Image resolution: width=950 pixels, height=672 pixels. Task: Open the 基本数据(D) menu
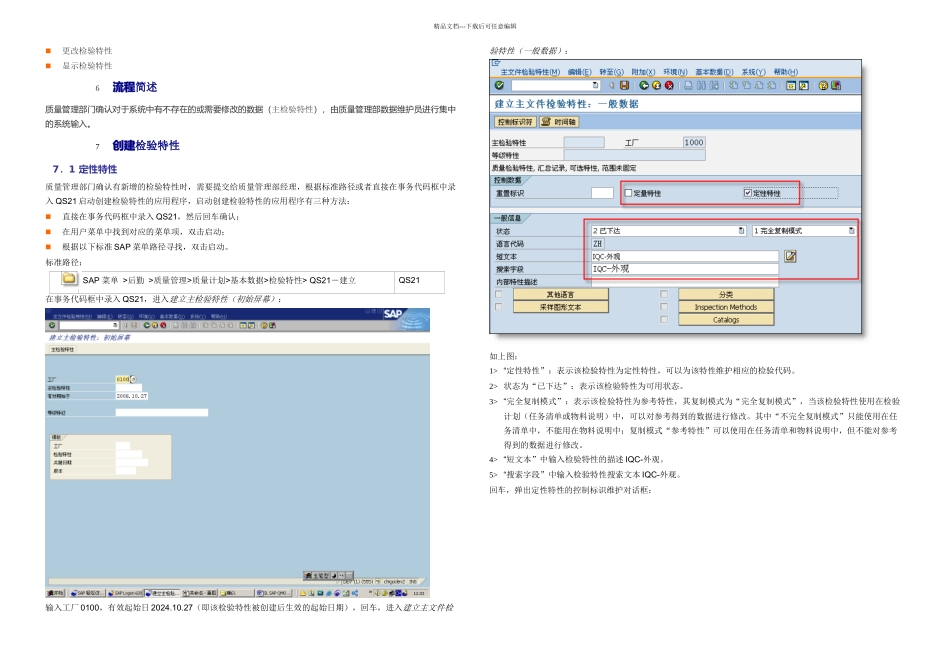pos(714,72)
